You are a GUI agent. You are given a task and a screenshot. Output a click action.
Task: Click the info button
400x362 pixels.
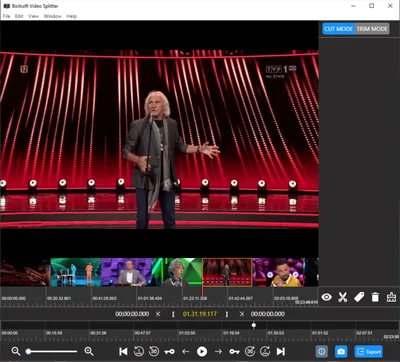(322, 352)
